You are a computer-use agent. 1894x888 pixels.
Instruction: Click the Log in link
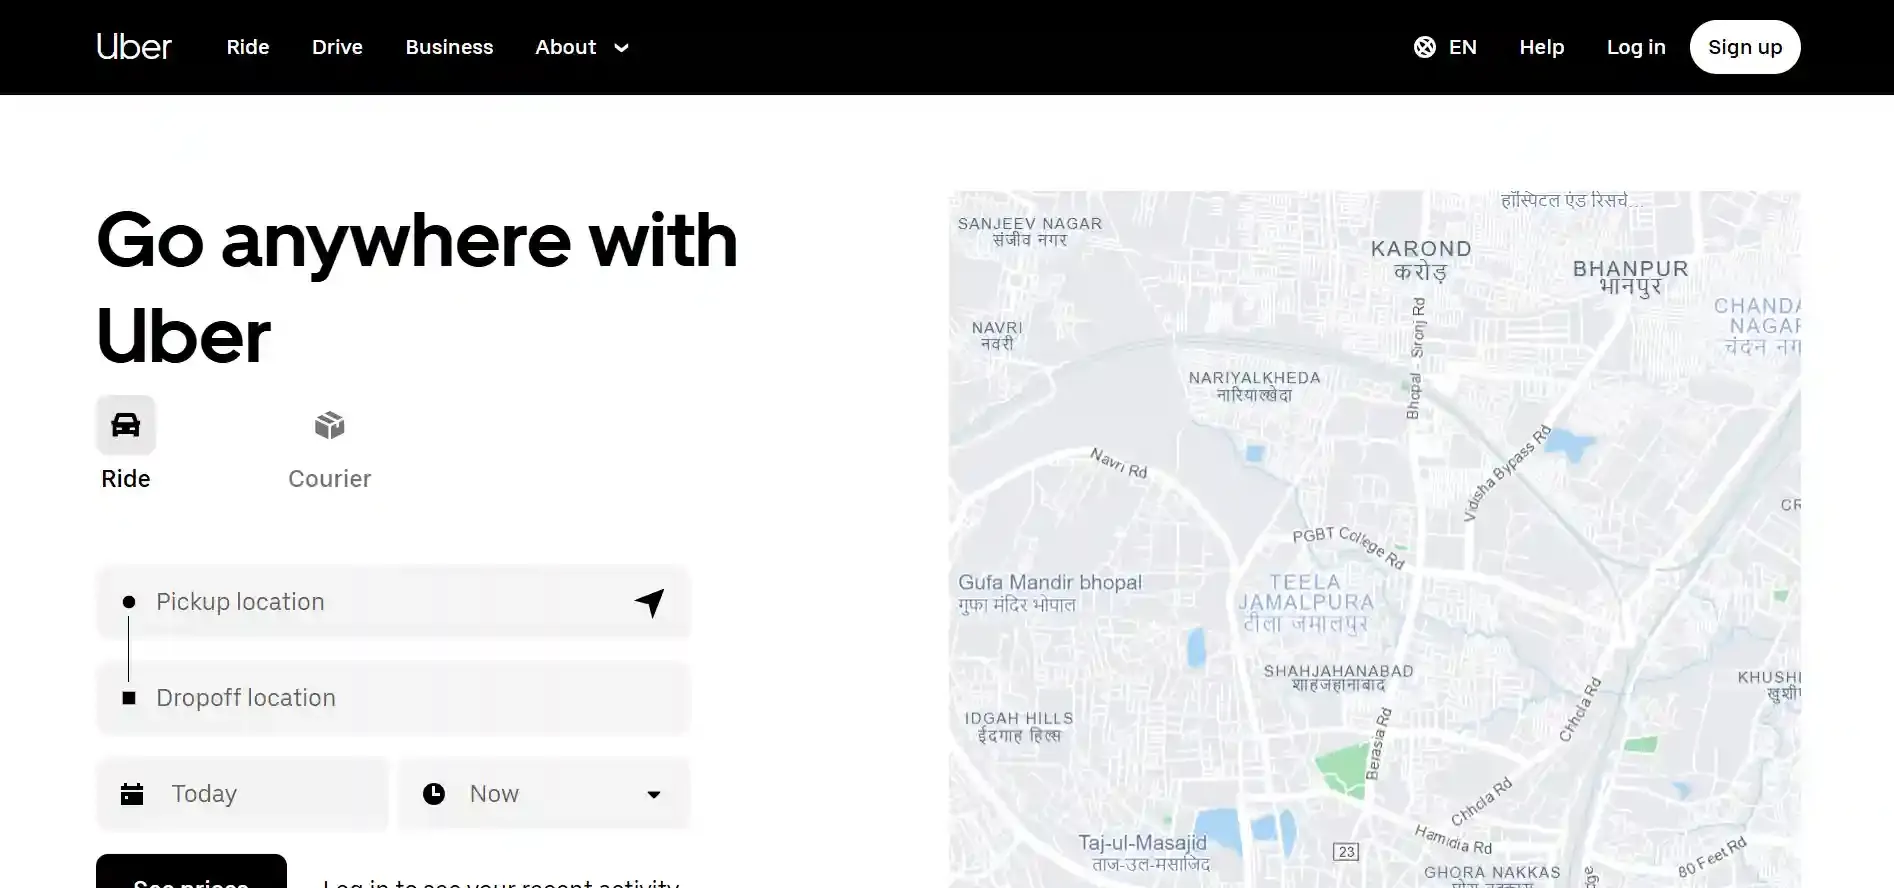pos(1636,47)
